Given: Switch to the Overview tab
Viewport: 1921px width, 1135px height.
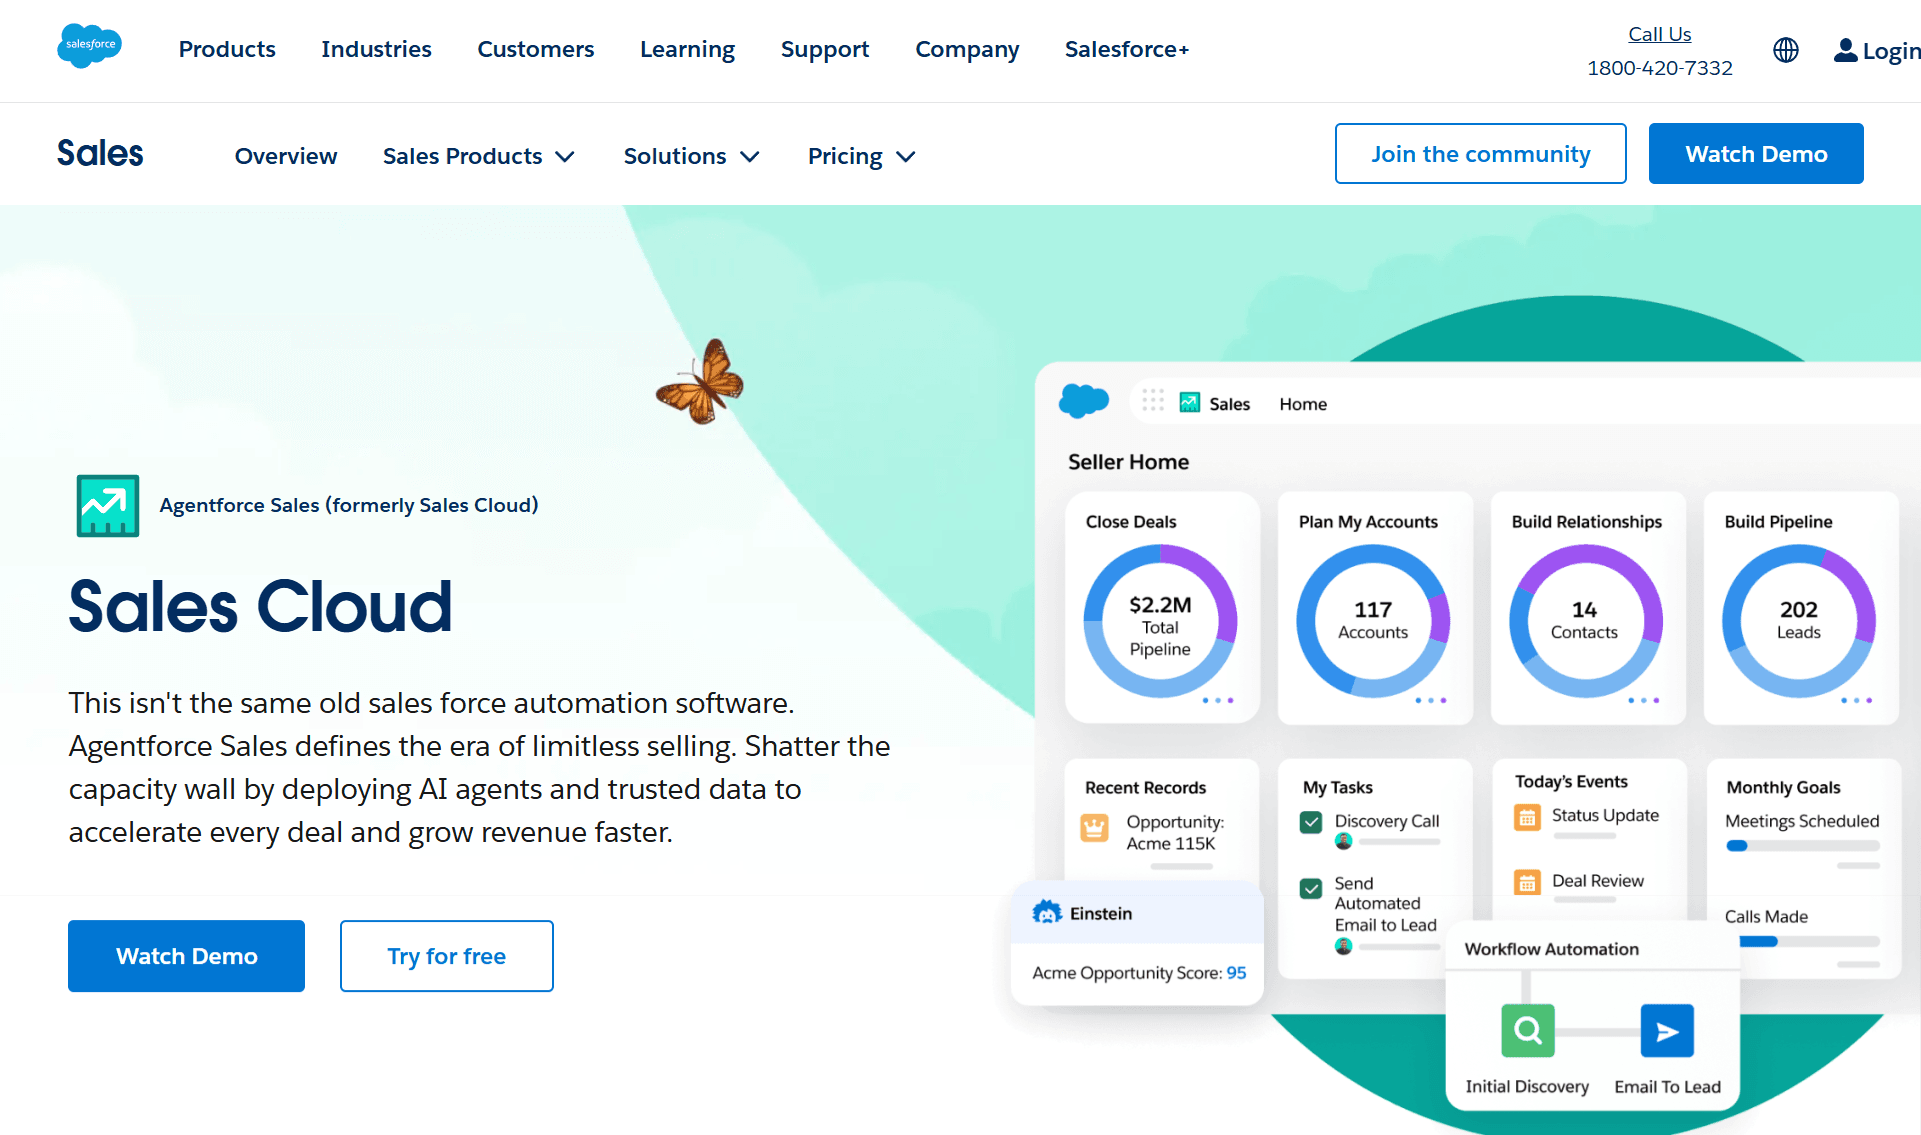Looking at the screenshot, I should [x=286, y=156].
